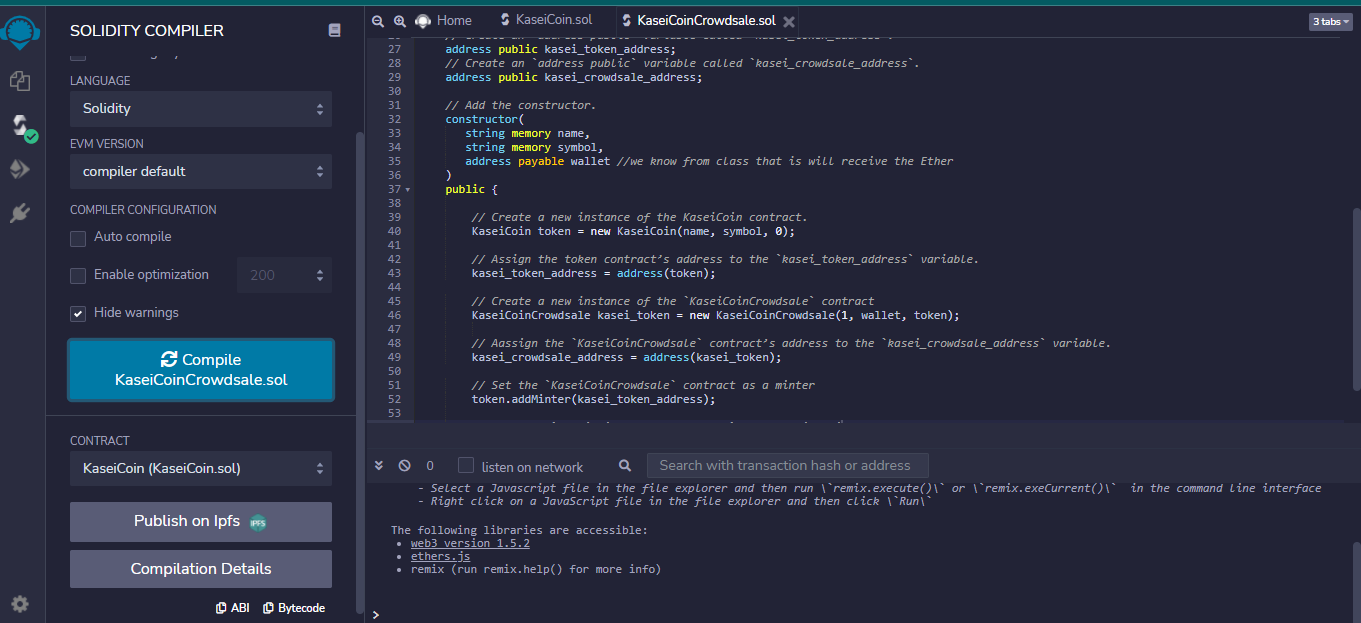Open the Settings gear icon
The height and width of the screenshot is (623, 1361).
[20, 604]
